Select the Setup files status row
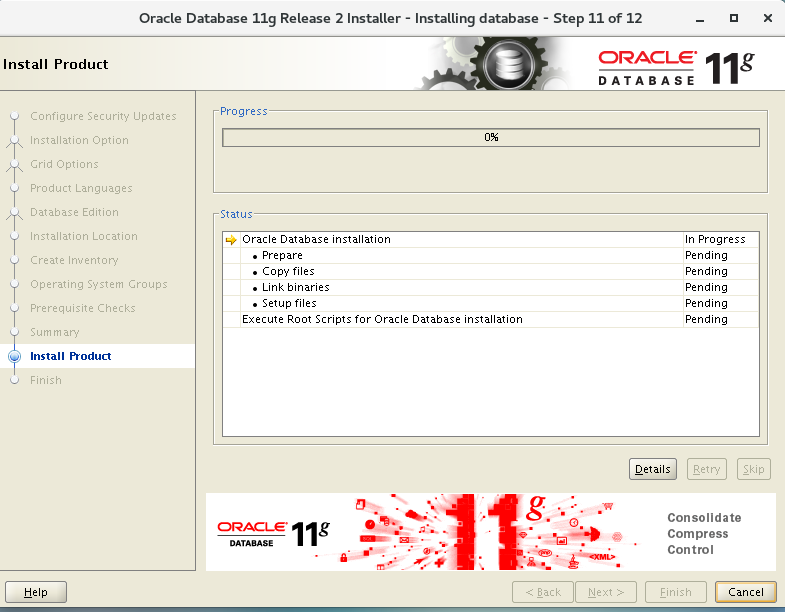The height and width of the screenshot is (612, 785). tap(491, 303)
